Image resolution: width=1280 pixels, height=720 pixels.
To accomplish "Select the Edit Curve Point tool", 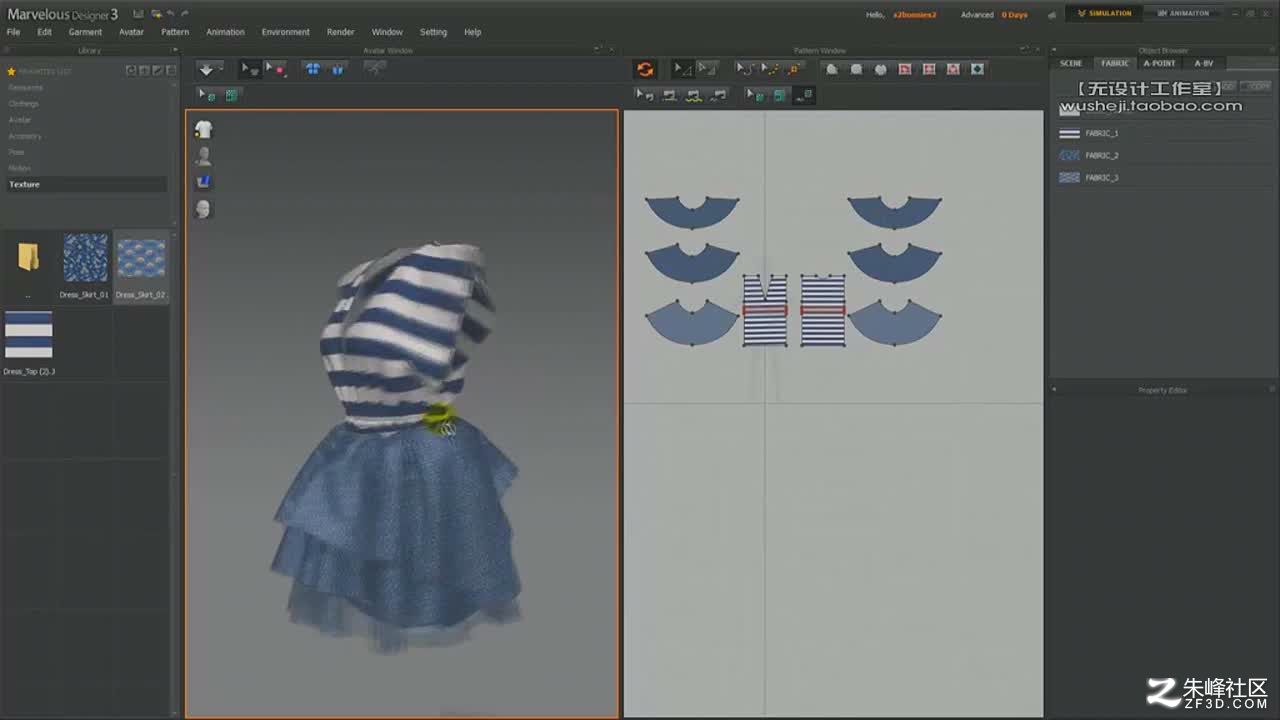I will click(x=769, y=69).
